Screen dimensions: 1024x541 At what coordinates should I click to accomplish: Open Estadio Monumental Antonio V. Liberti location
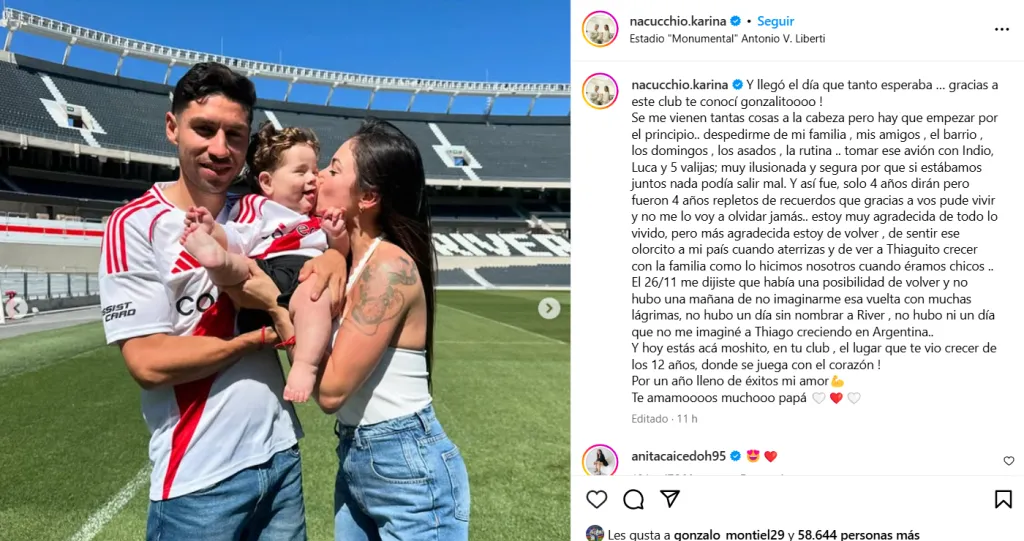pyautogui.click(x=727, y=39)
